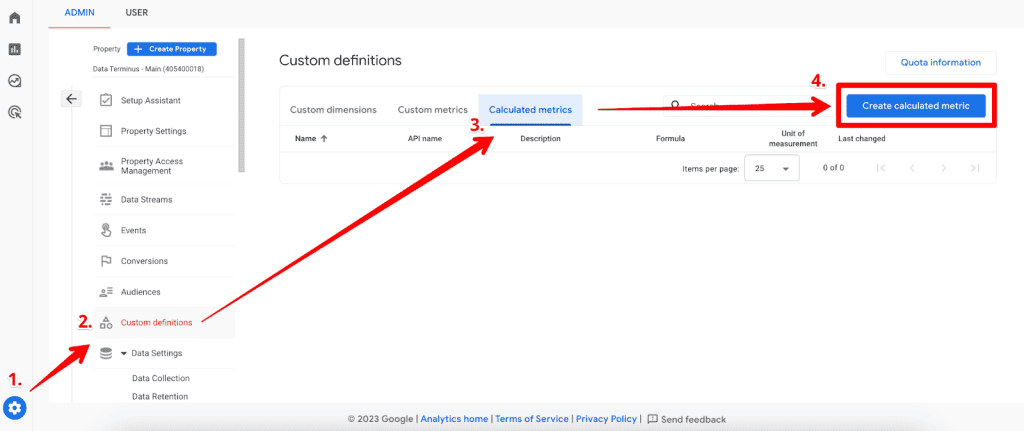Click the Property Access Management people icon
This screenshot has height=431, width=1024.
(106, 166)
